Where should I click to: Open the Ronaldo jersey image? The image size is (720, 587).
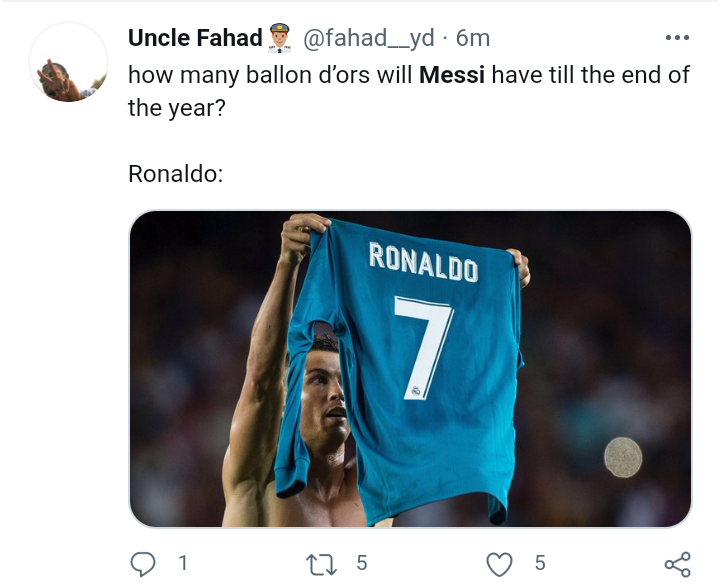[410, 369]
